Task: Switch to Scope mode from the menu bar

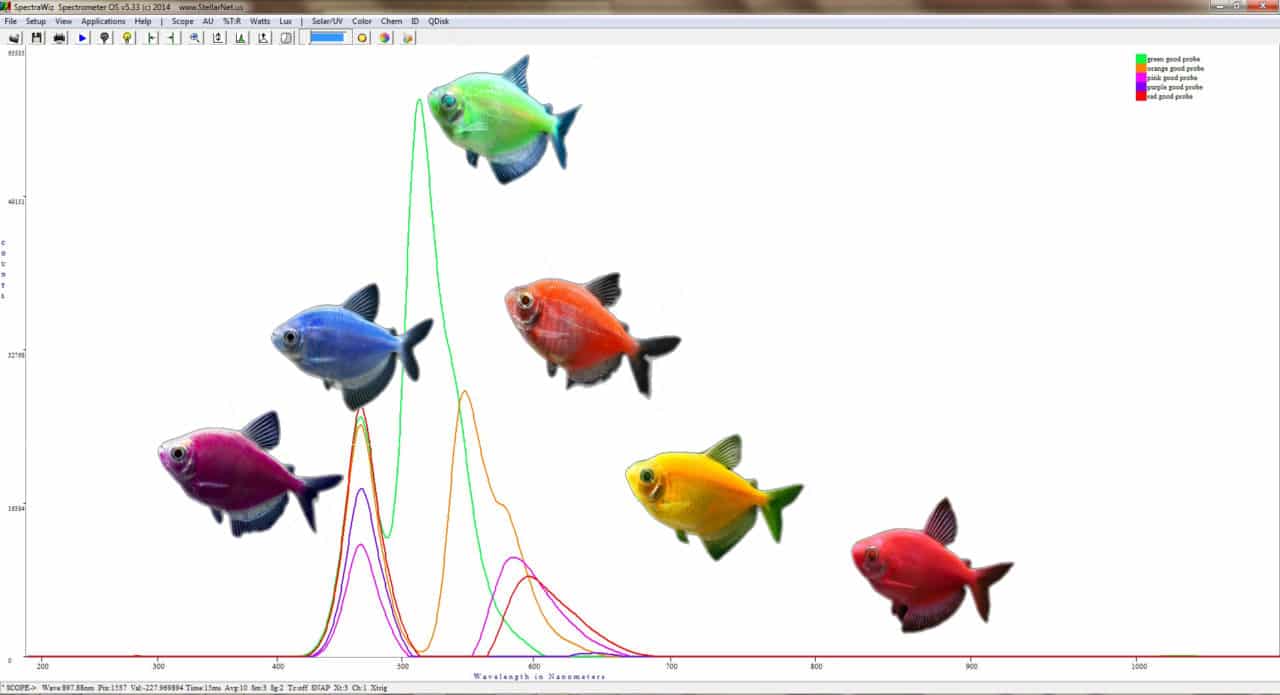Action: tap(182, 20)
